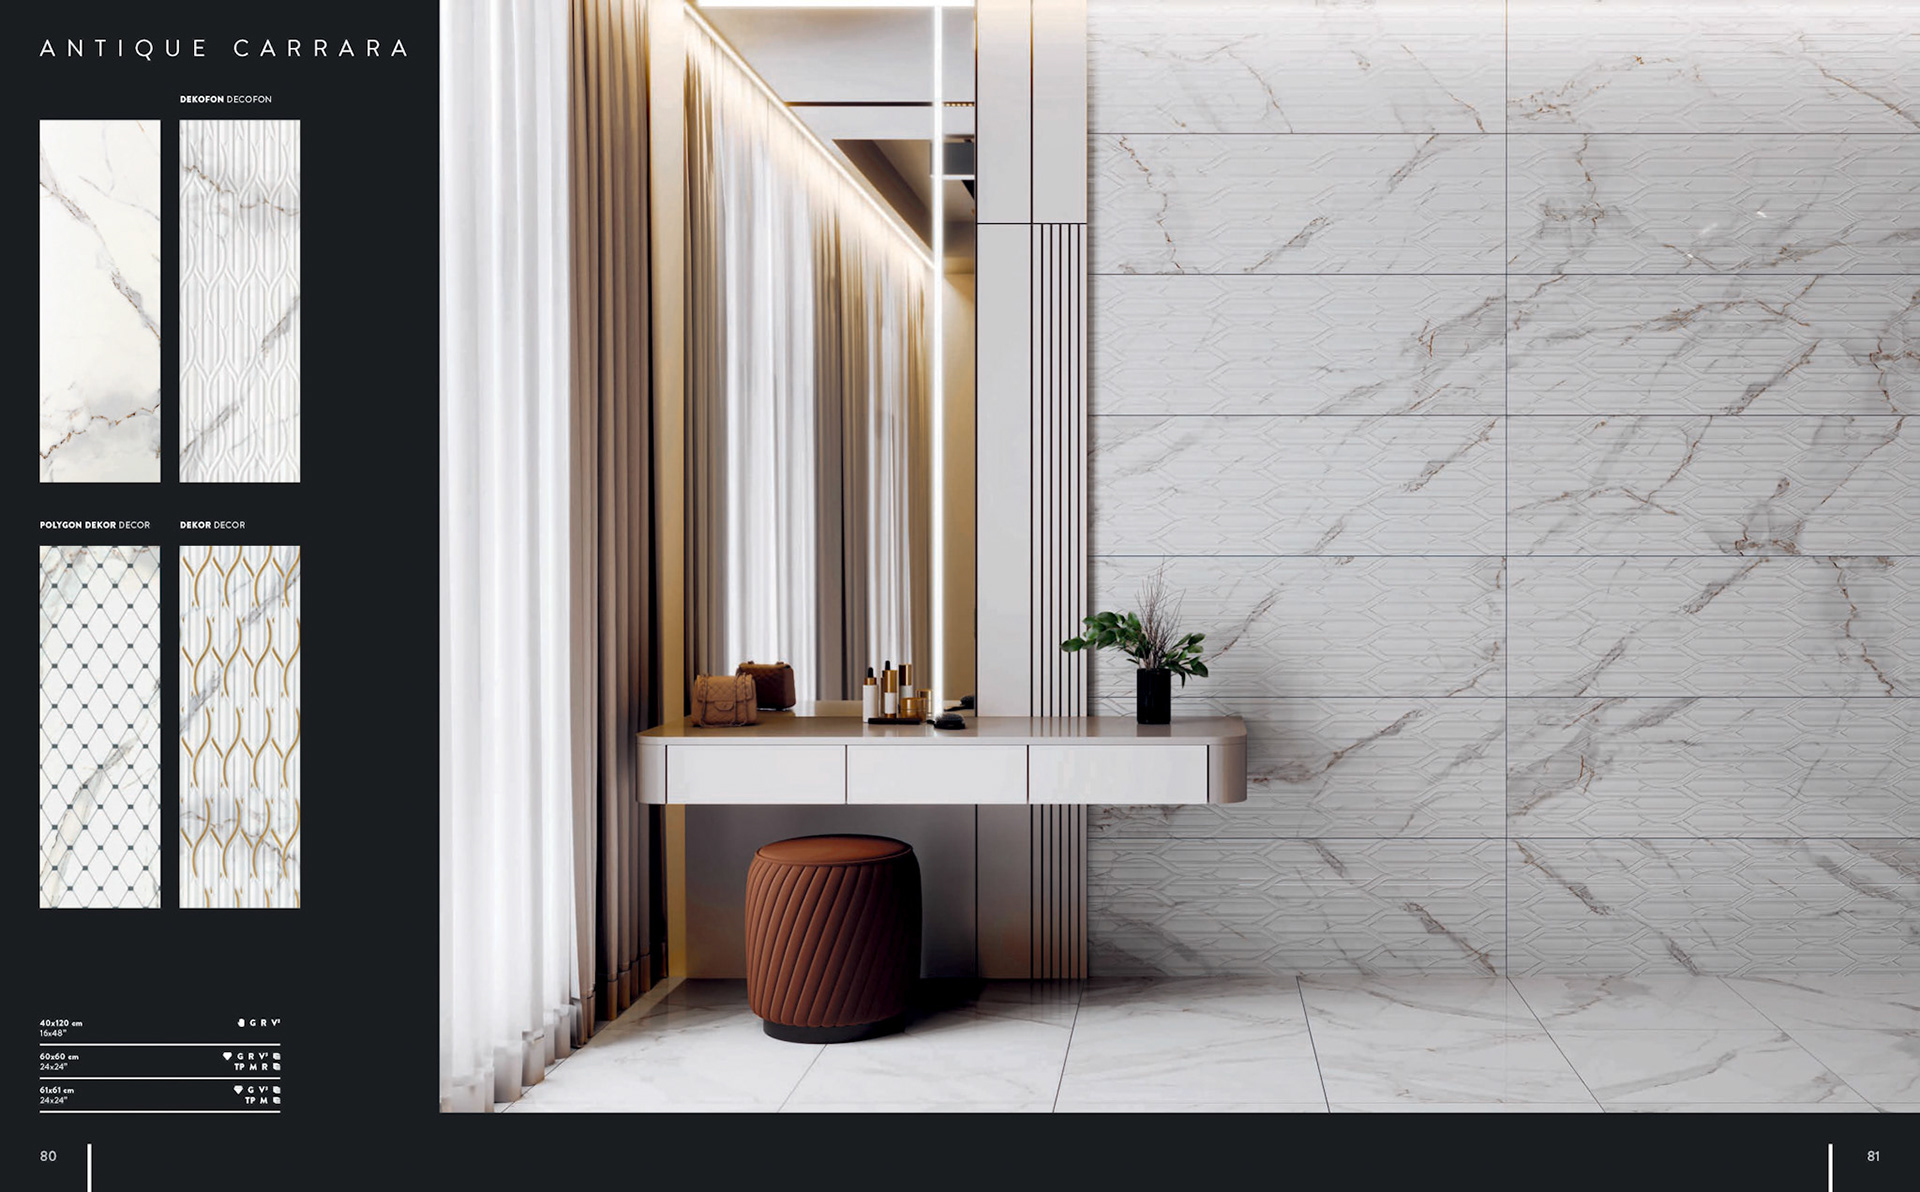Click page number 81
The height and width of the screenshot is (1192, 1920).
[1873, 1156]
